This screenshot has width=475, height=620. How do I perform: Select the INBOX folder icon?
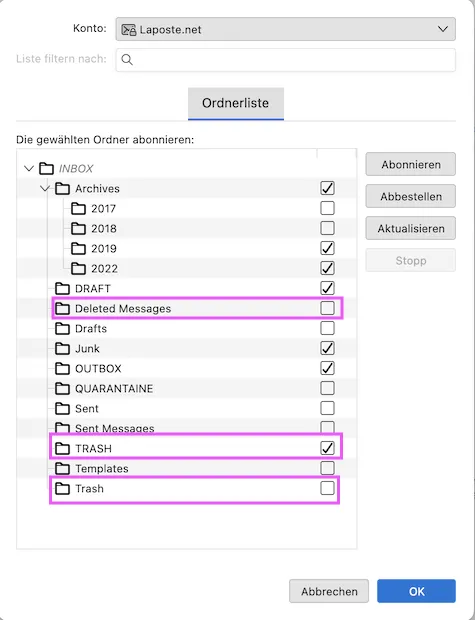click(46, 168)
